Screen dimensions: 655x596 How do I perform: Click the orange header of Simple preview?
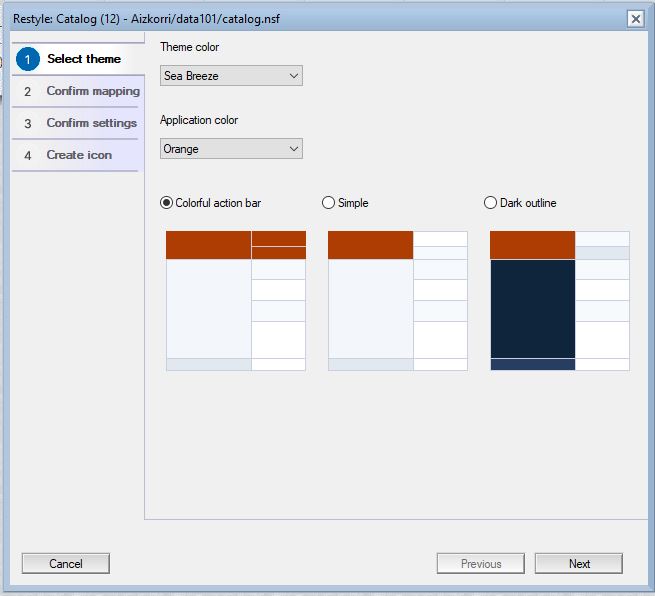370,245
